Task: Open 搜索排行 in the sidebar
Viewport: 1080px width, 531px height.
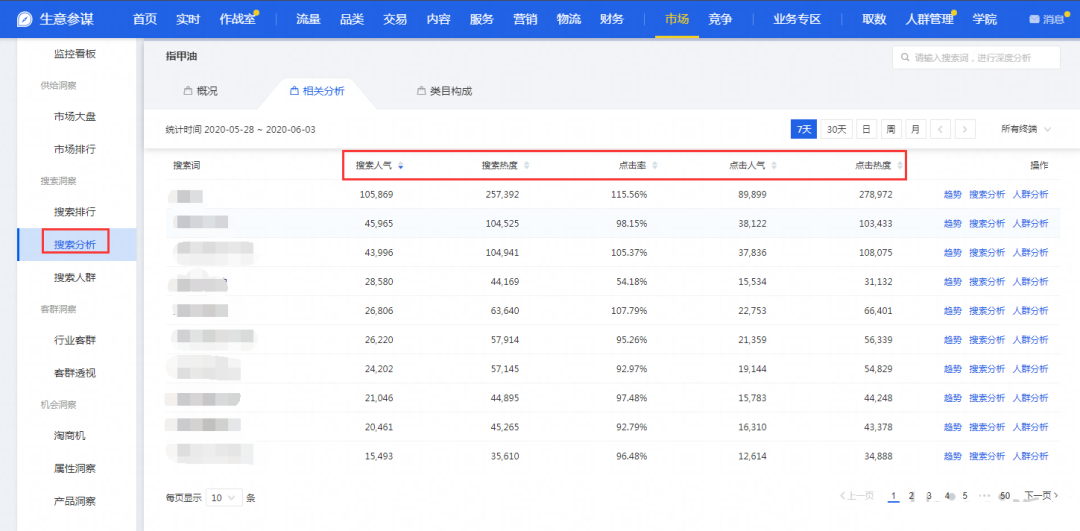Action: [75, 211]
